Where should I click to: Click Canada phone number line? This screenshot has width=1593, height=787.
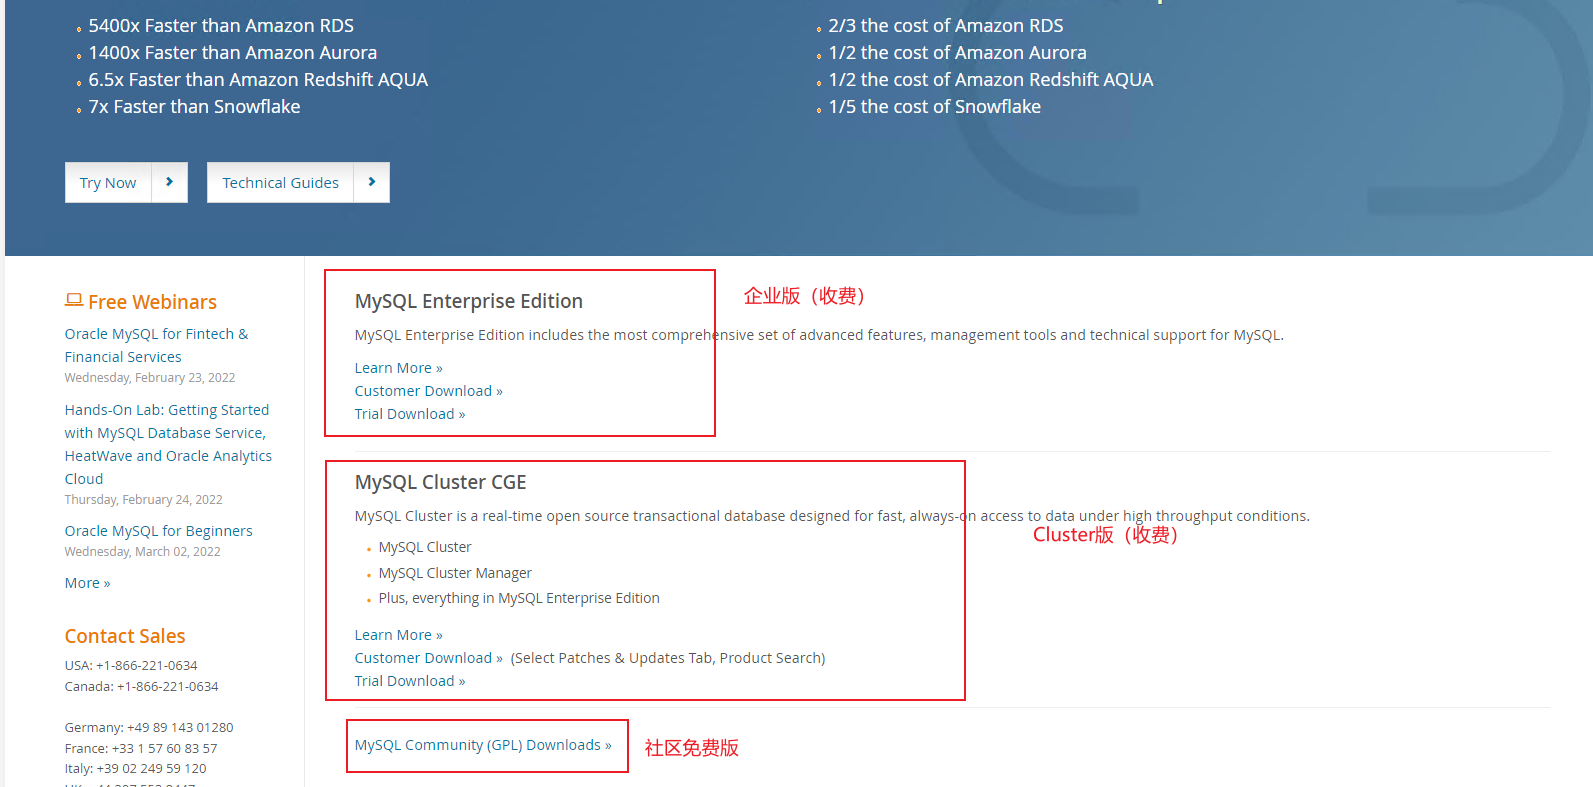[141, 686]
